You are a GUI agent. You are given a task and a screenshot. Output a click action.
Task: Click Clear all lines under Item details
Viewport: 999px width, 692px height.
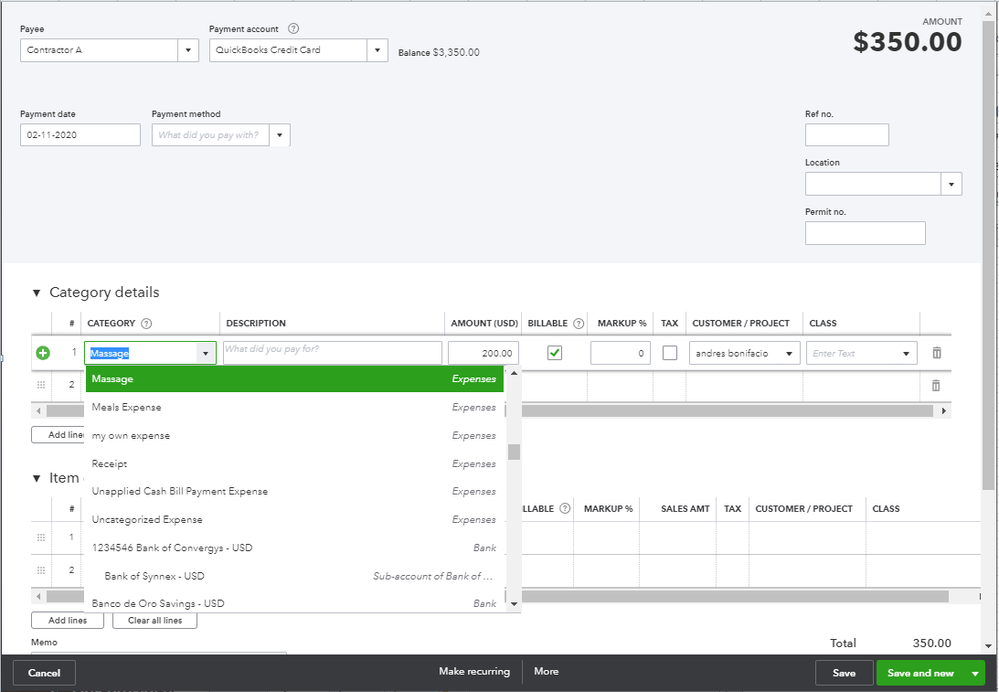155,620
